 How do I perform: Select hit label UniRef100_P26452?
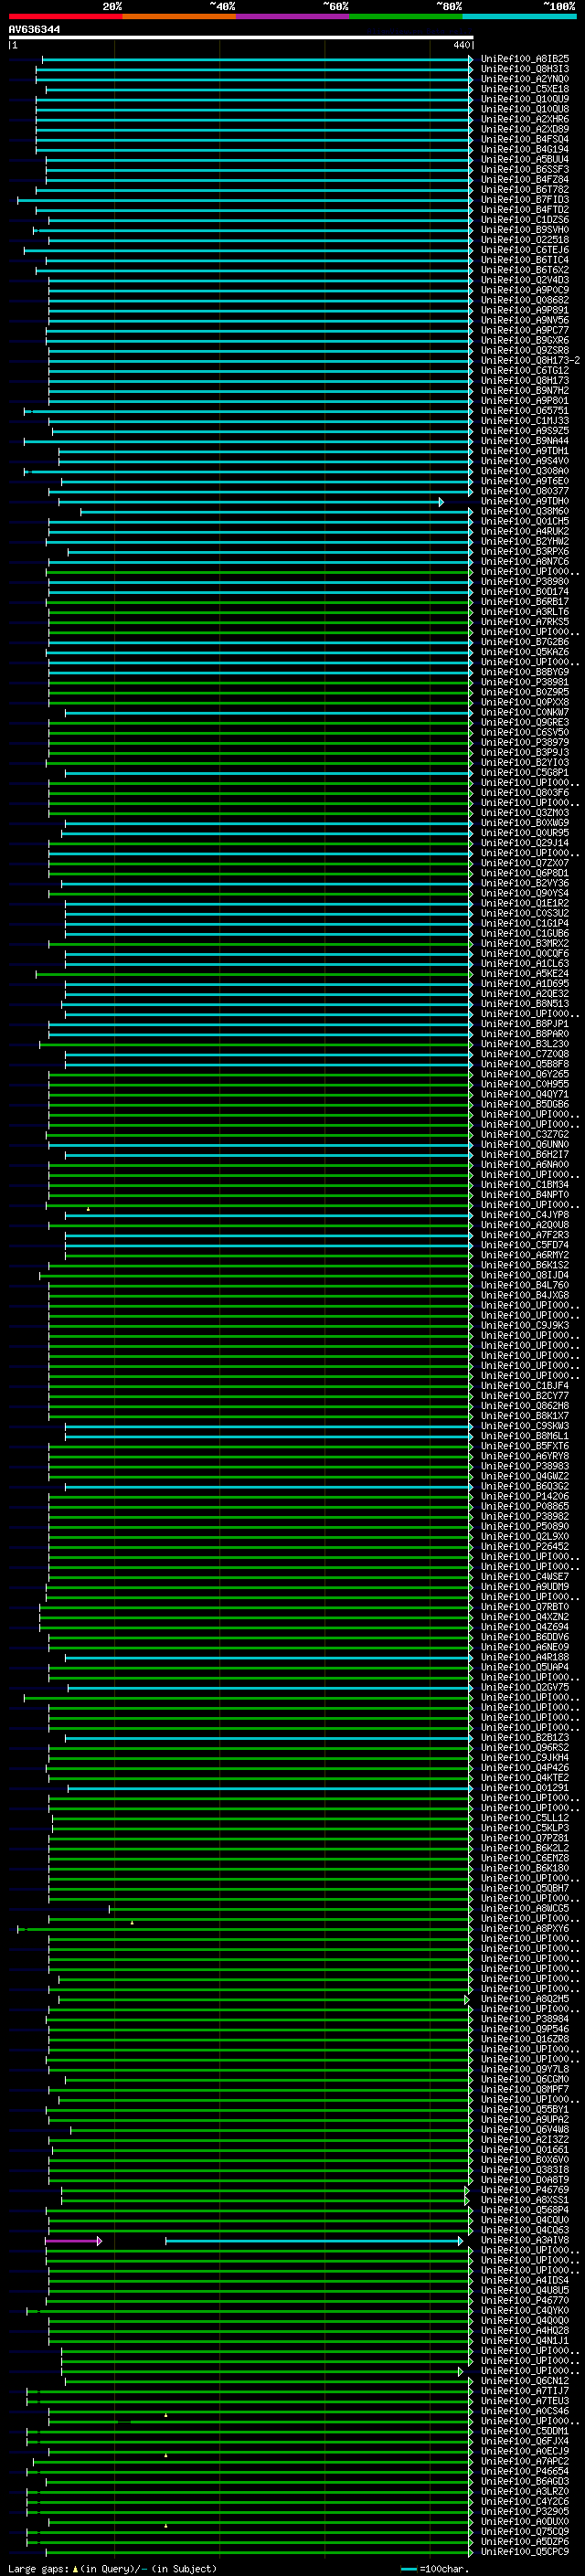point(524,1547)
